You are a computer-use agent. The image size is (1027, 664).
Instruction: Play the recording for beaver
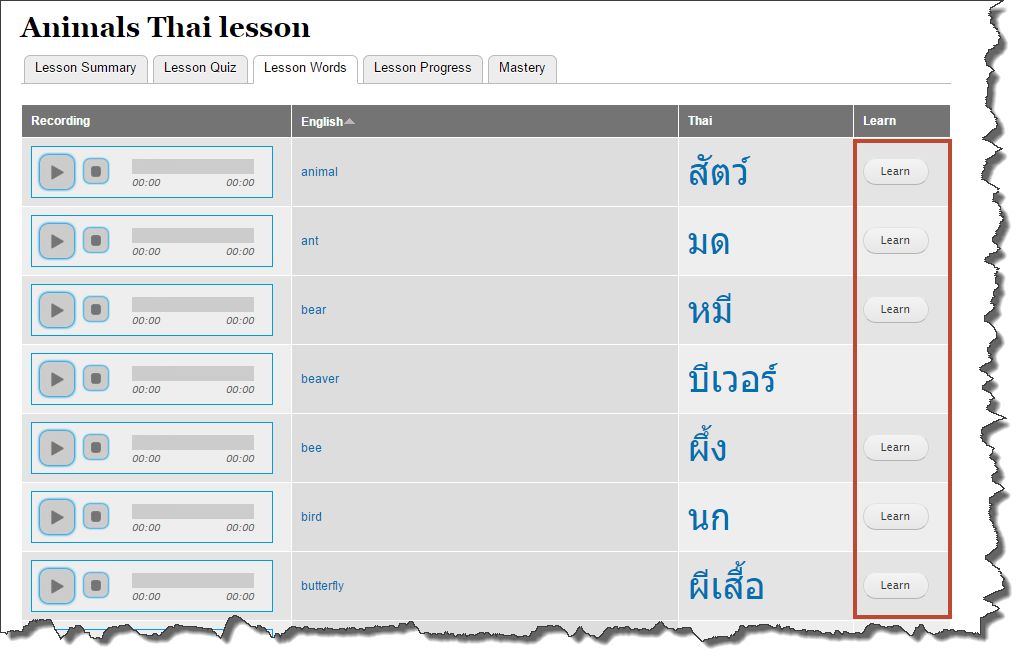(x=57, y=379)
